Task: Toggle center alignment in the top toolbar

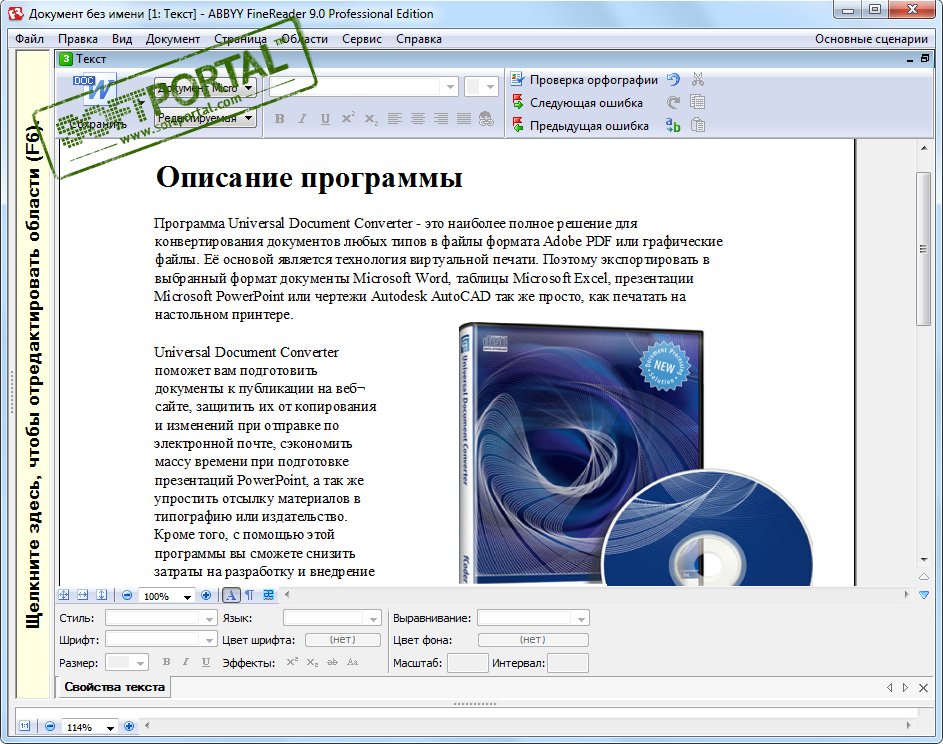Action: [x=417, y=118]
